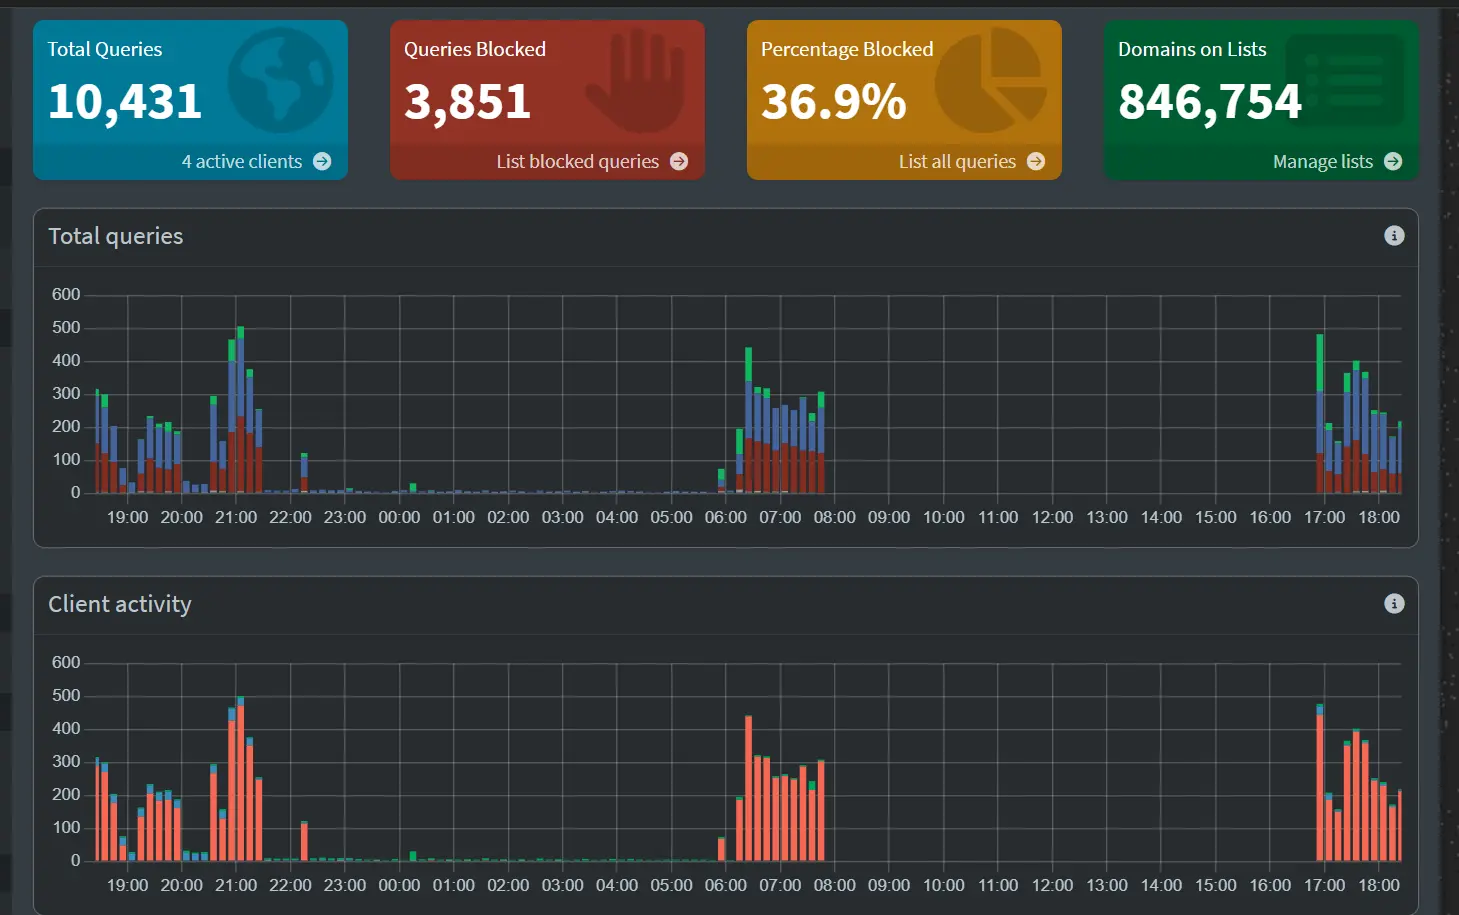
Task: Click the 21:00 peak bar in Client activity chart
Action: (240, 778)
